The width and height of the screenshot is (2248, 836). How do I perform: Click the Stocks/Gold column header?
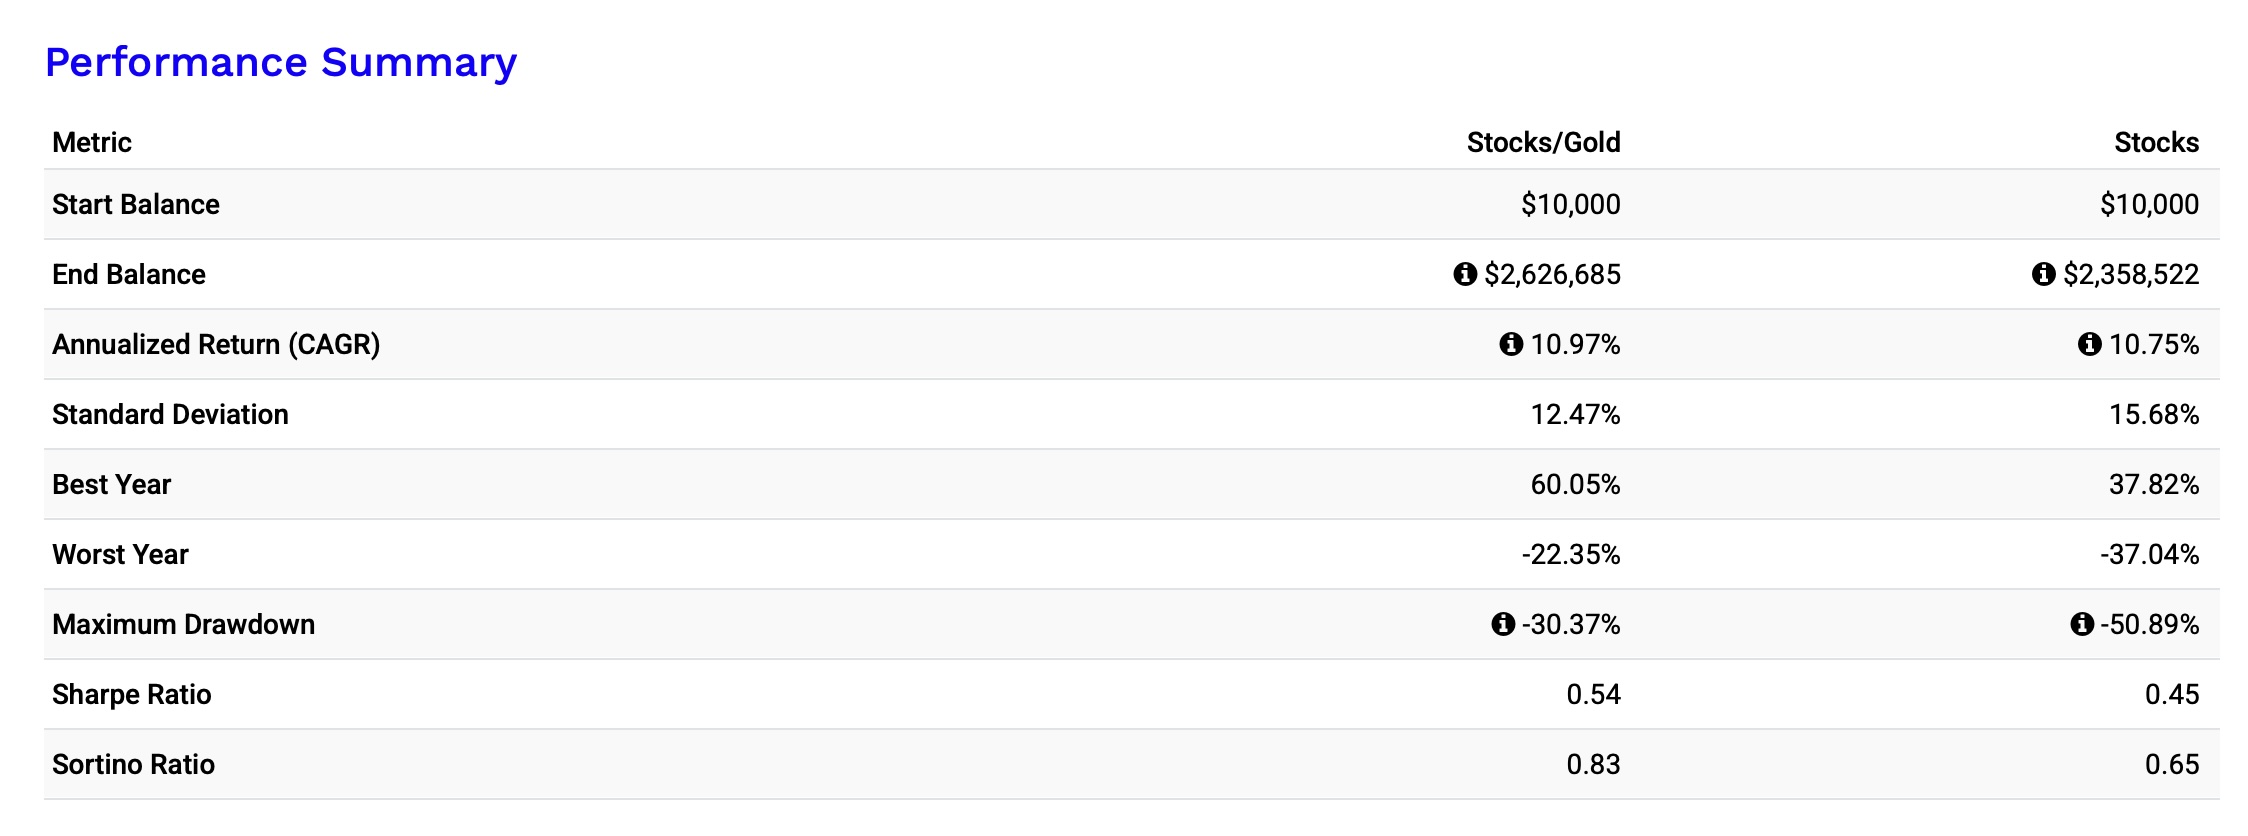[x=1543, y=143]
